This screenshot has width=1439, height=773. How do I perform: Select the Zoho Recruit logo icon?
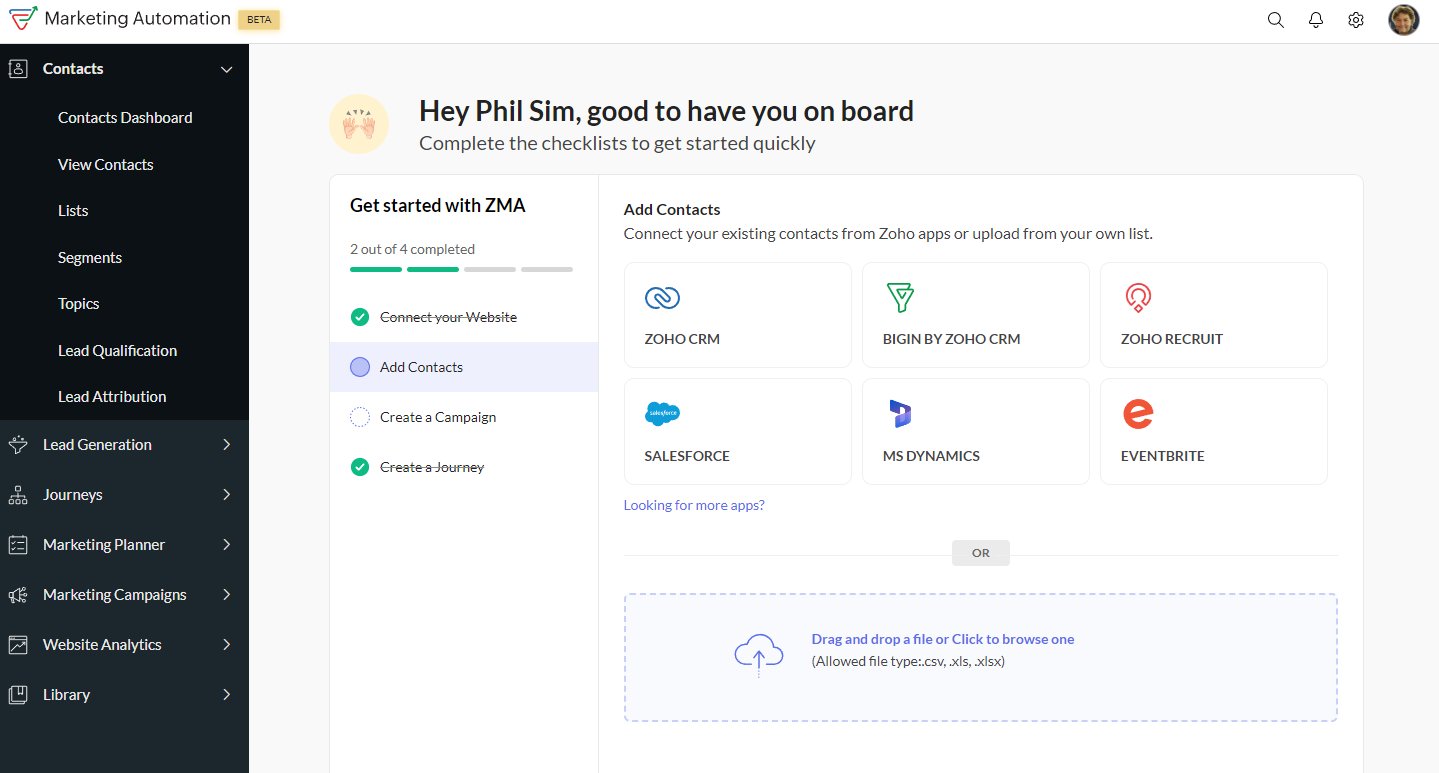click(1138, 297)
